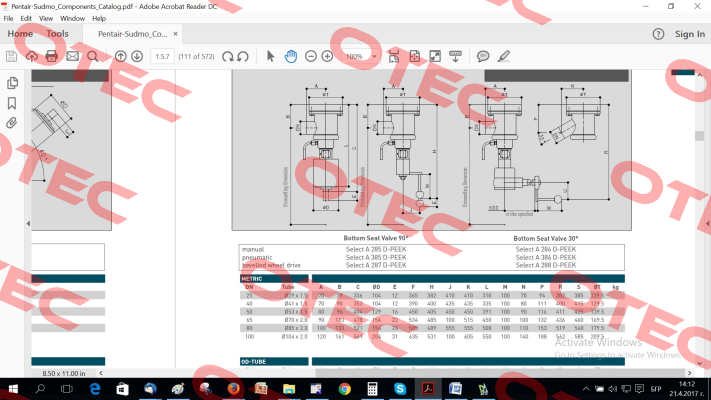Click the Sign In link

[690, 34]
